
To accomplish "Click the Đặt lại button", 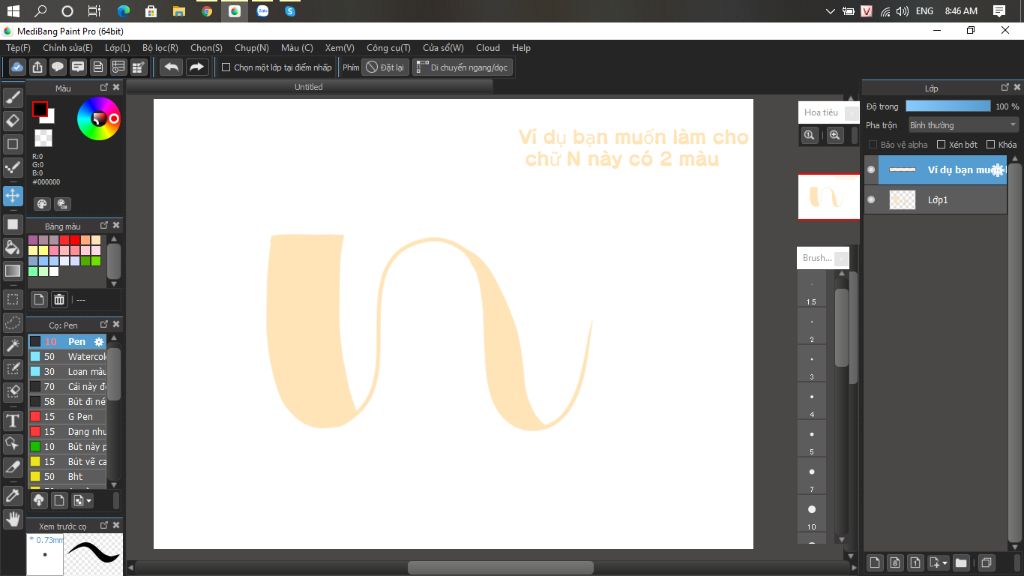I will [385, 67].
